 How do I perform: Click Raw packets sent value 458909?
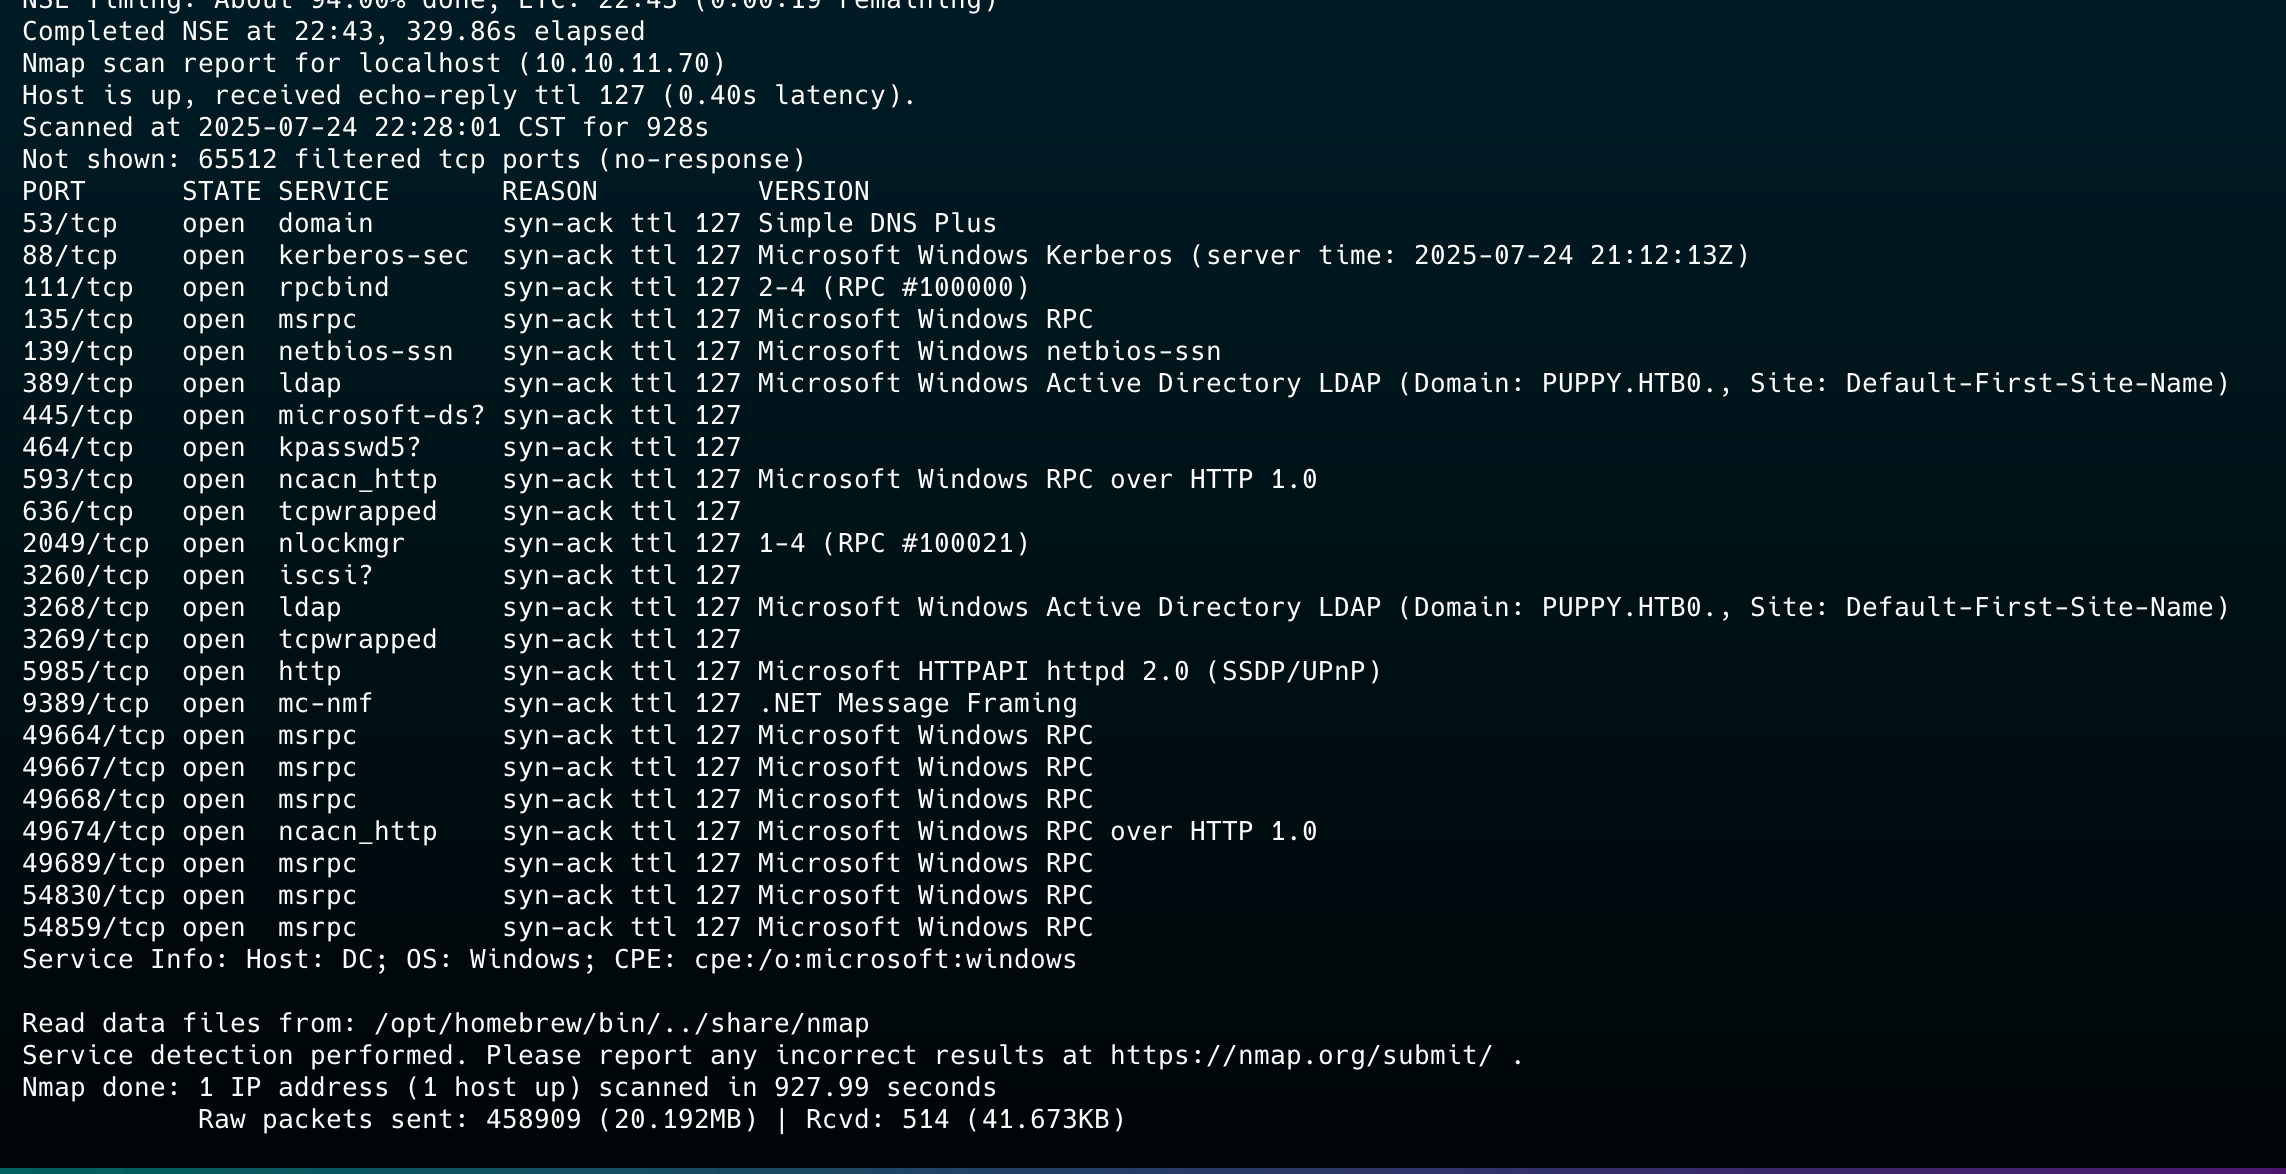[534, 1120]
